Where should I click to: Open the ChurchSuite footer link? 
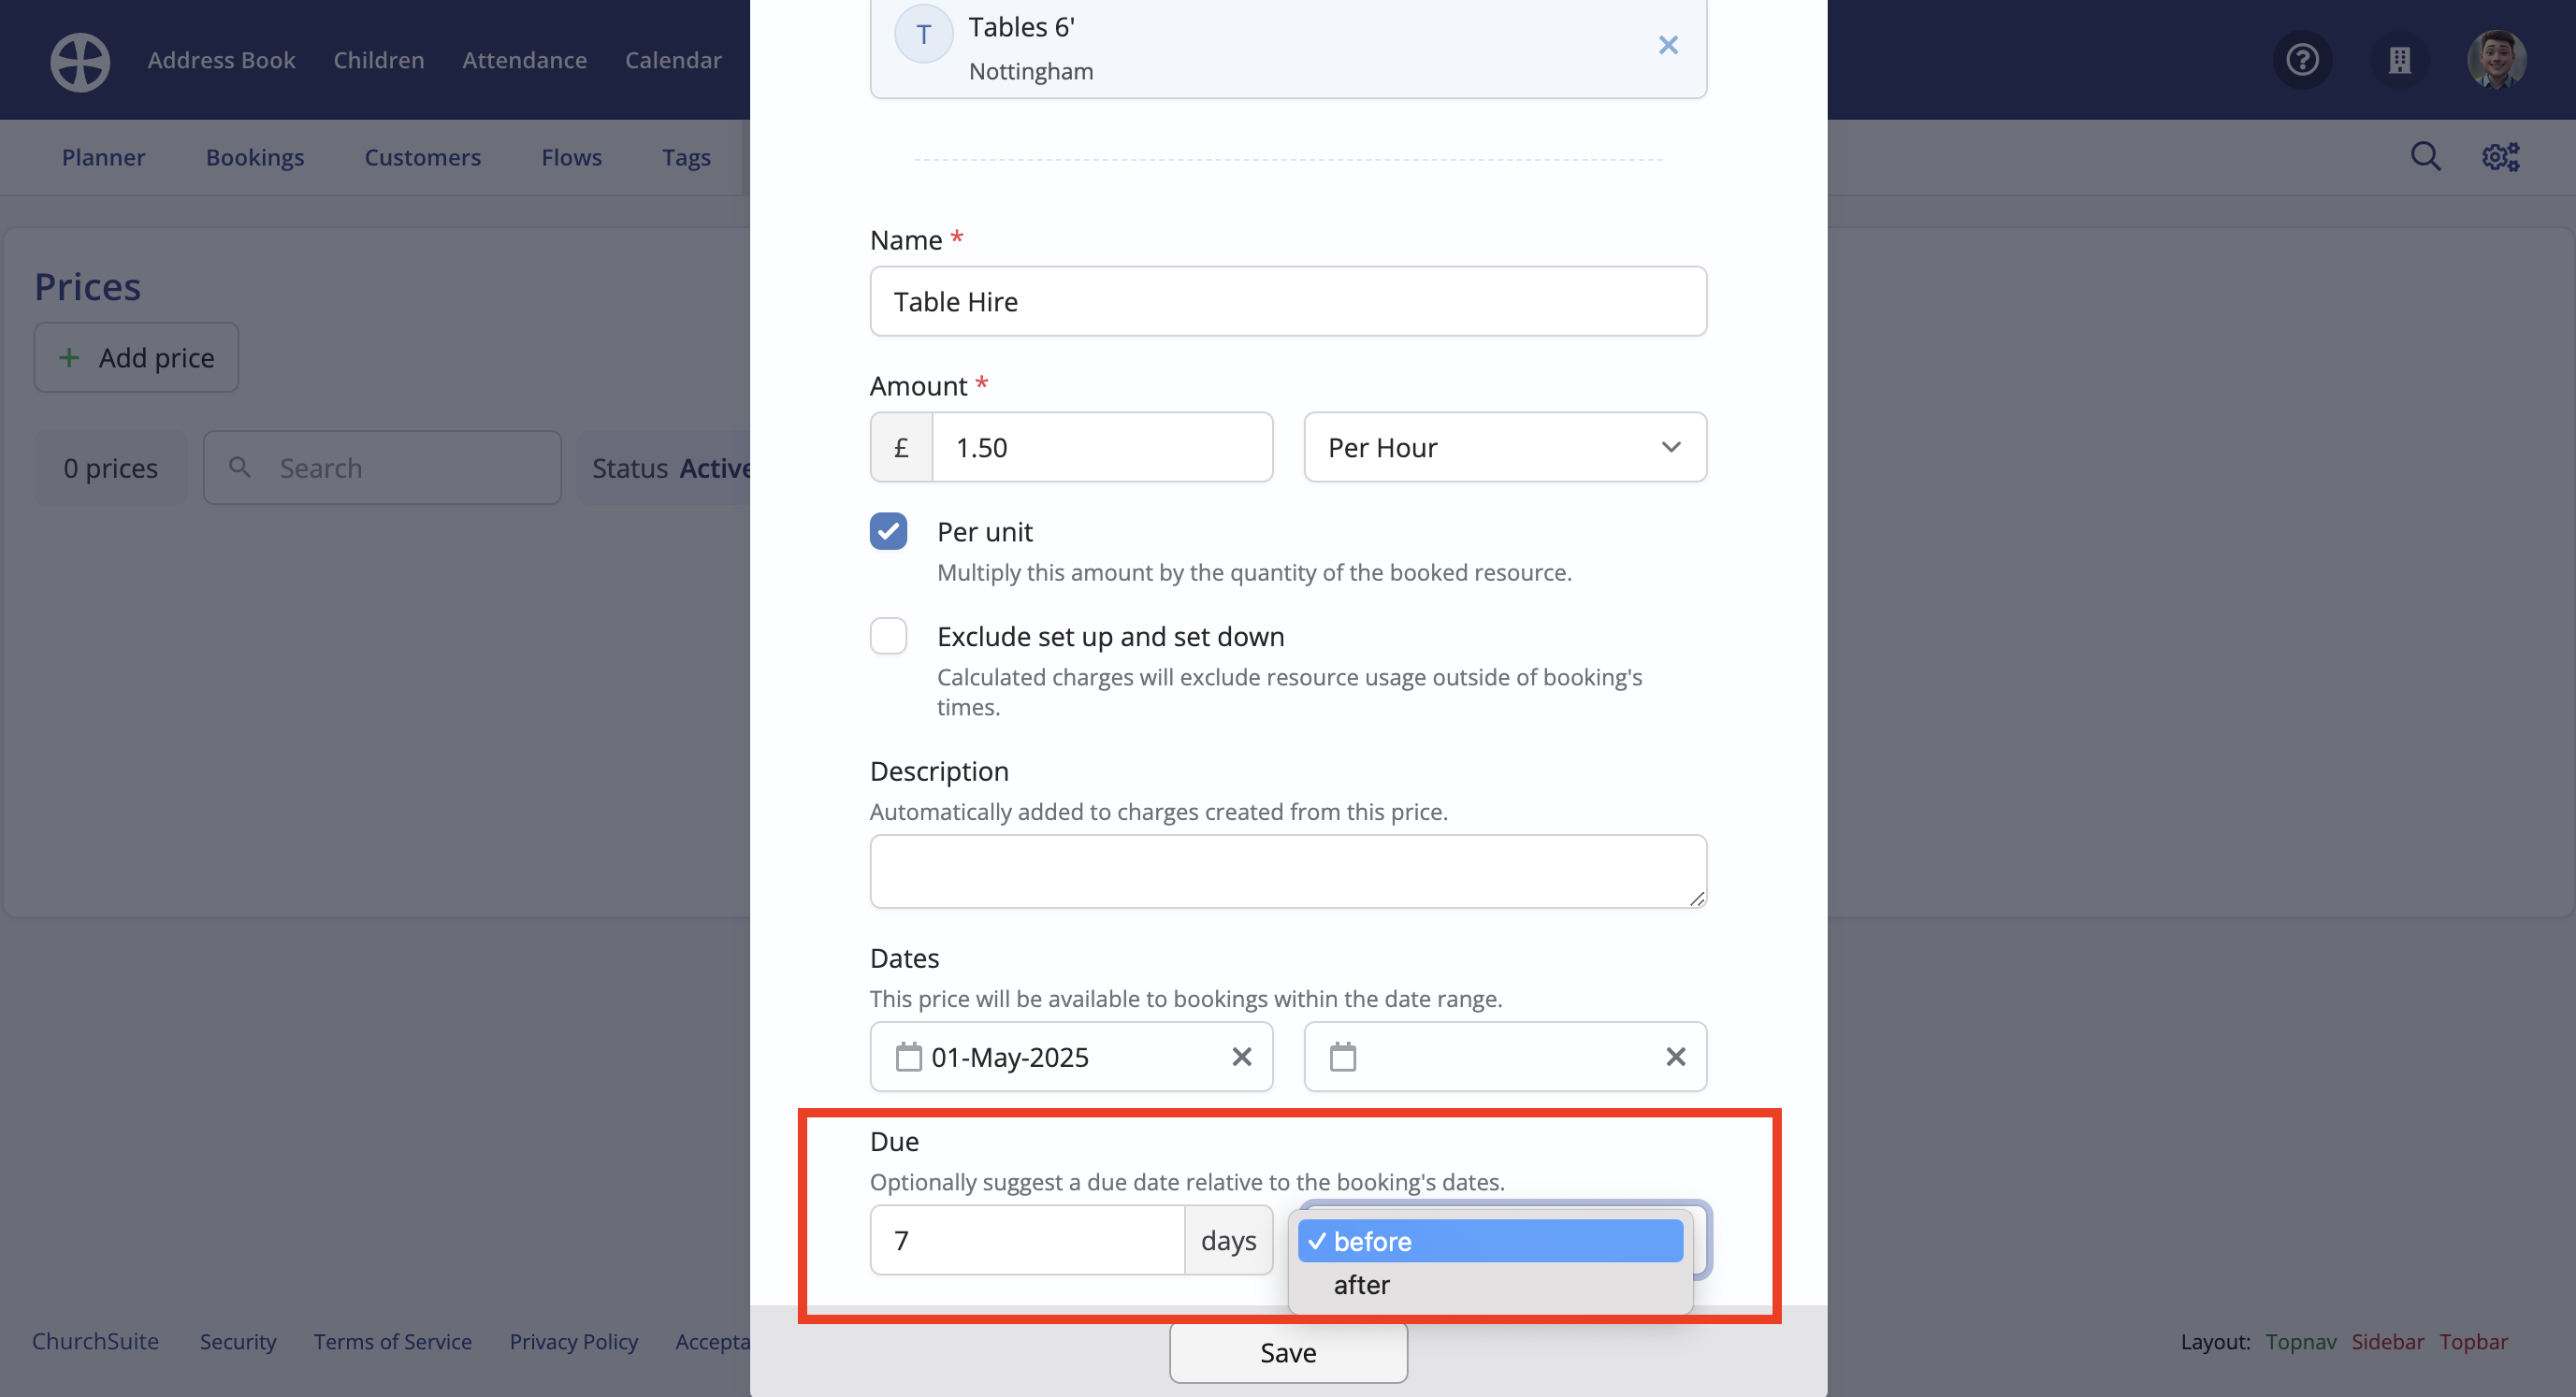click(x=95, y=1342)
